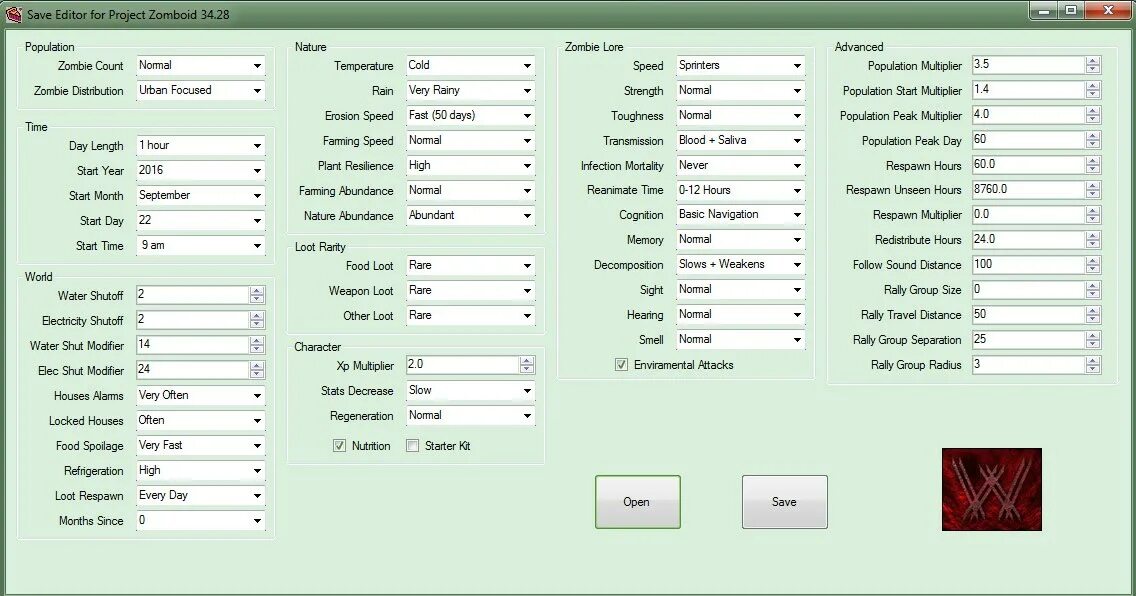
Task: Click the Population Peak Day stepper
Action: click(1093, 140)
